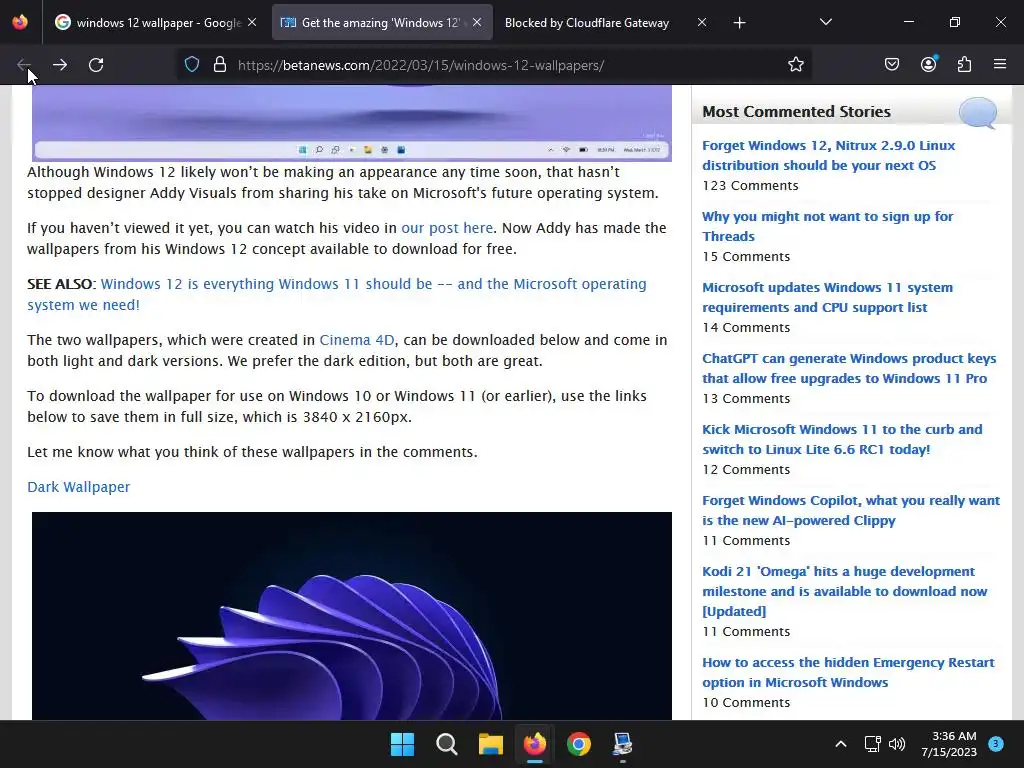Open the AI-powered Clippy story
The height and width of the screenshot is (768, 1024).
[x=851, y=511]
